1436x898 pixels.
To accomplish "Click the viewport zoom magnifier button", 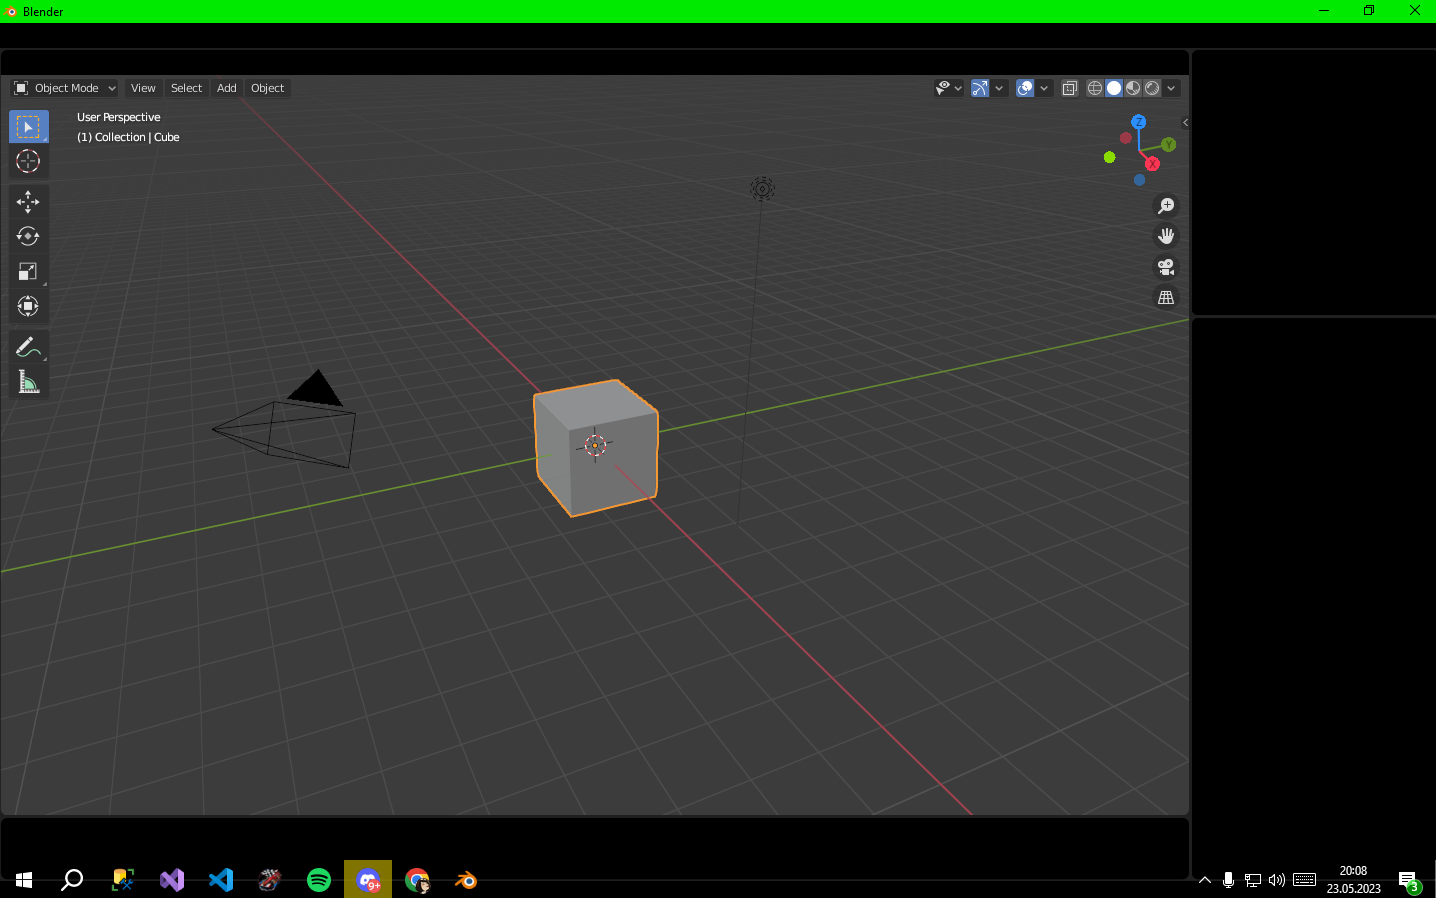I will (1166, 206).
